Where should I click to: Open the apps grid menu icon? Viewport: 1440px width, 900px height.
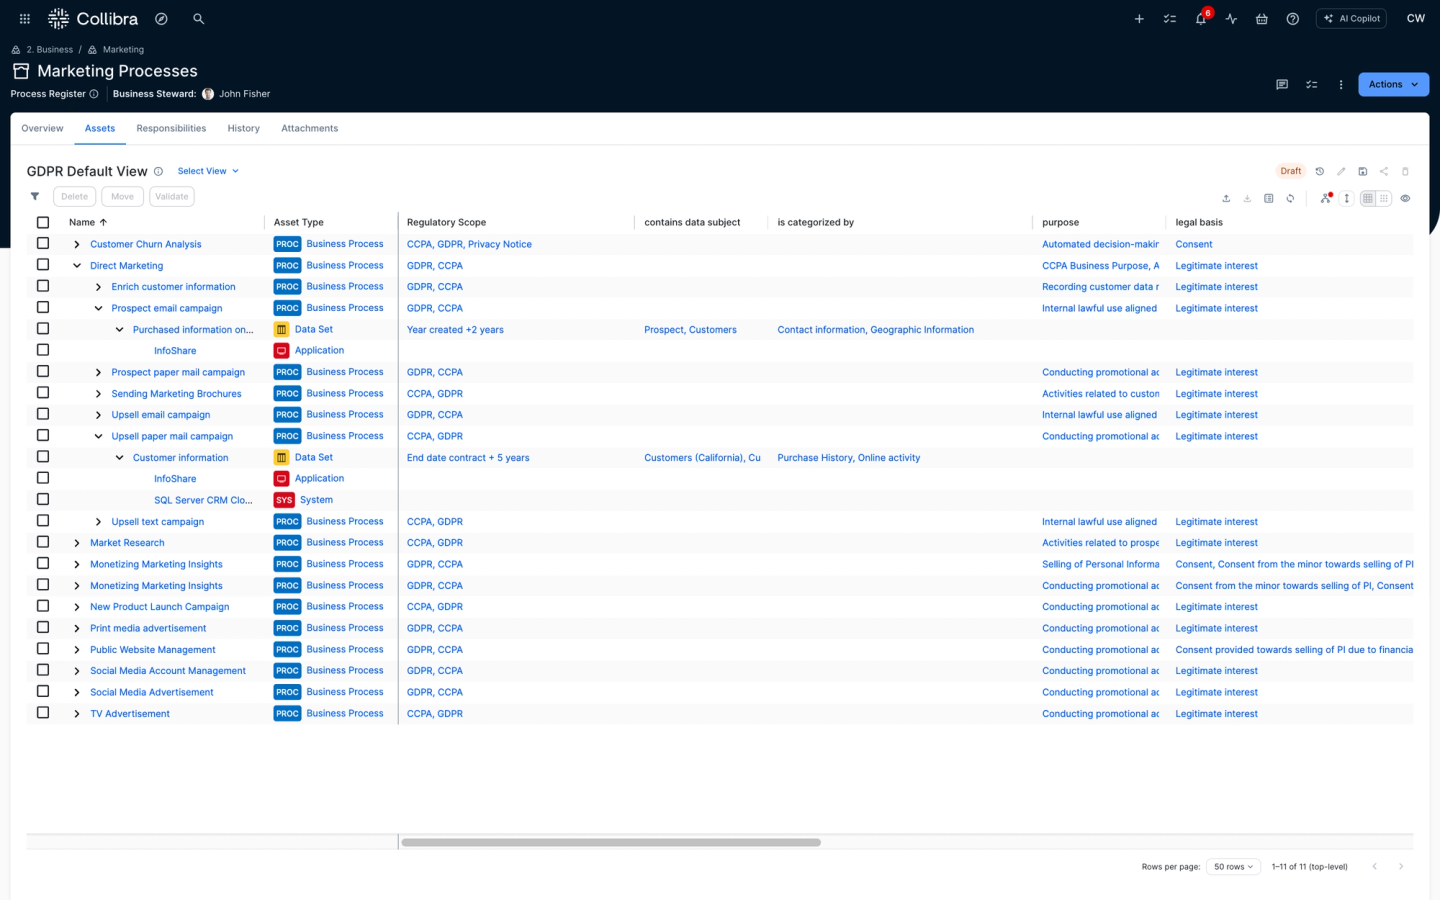point(24,19)
